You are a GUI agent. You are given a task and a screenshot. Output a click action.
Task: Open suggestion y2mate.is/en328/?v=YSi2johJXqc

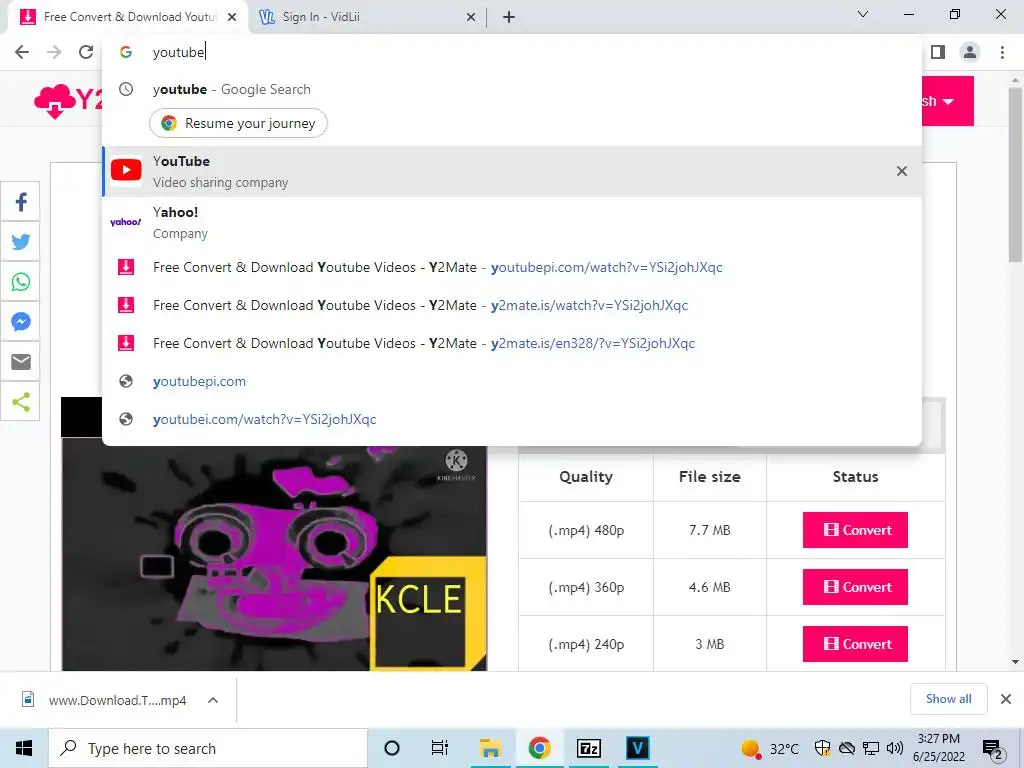(x=511, y=343)
